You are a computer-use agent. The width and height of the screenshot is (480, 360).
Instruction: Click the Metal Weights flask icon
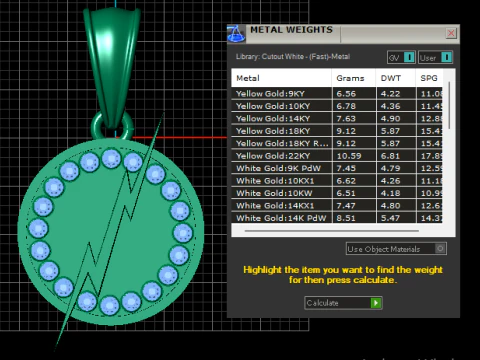(x=236, y=34)
